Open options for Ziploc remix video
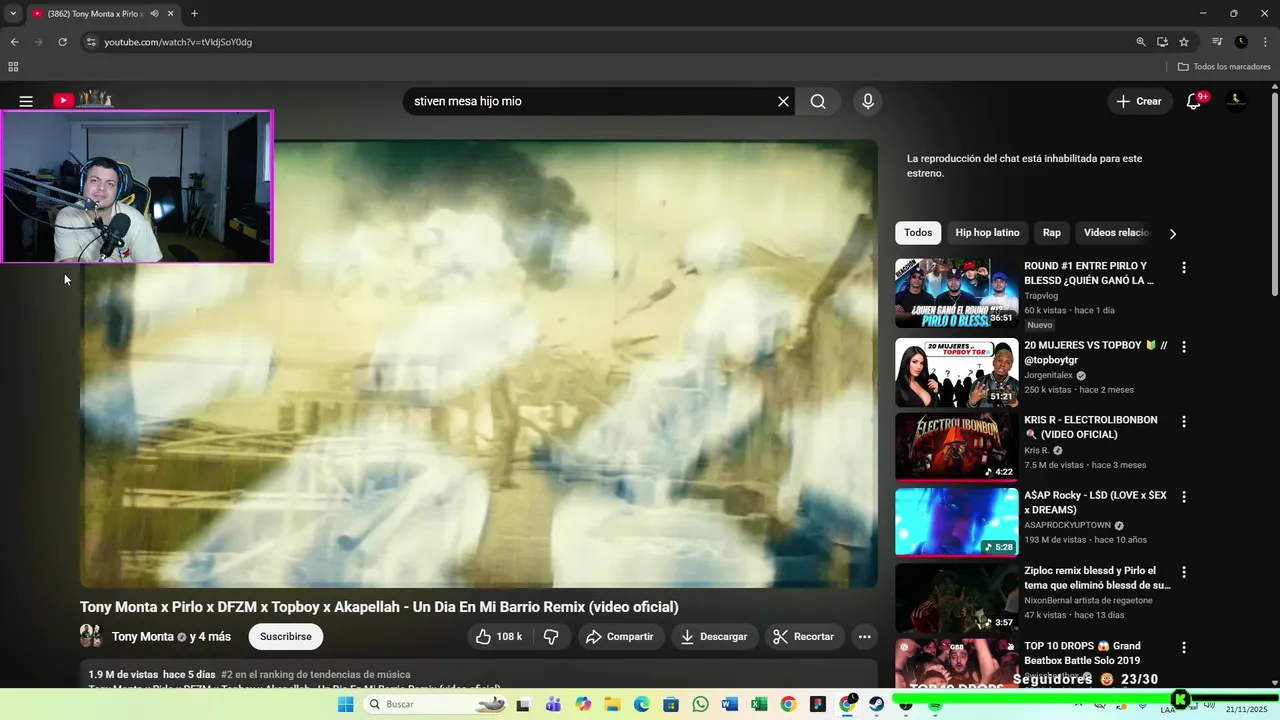Image resolution: width=1280 pixels, height=720 pixels. pos(1184,573)
